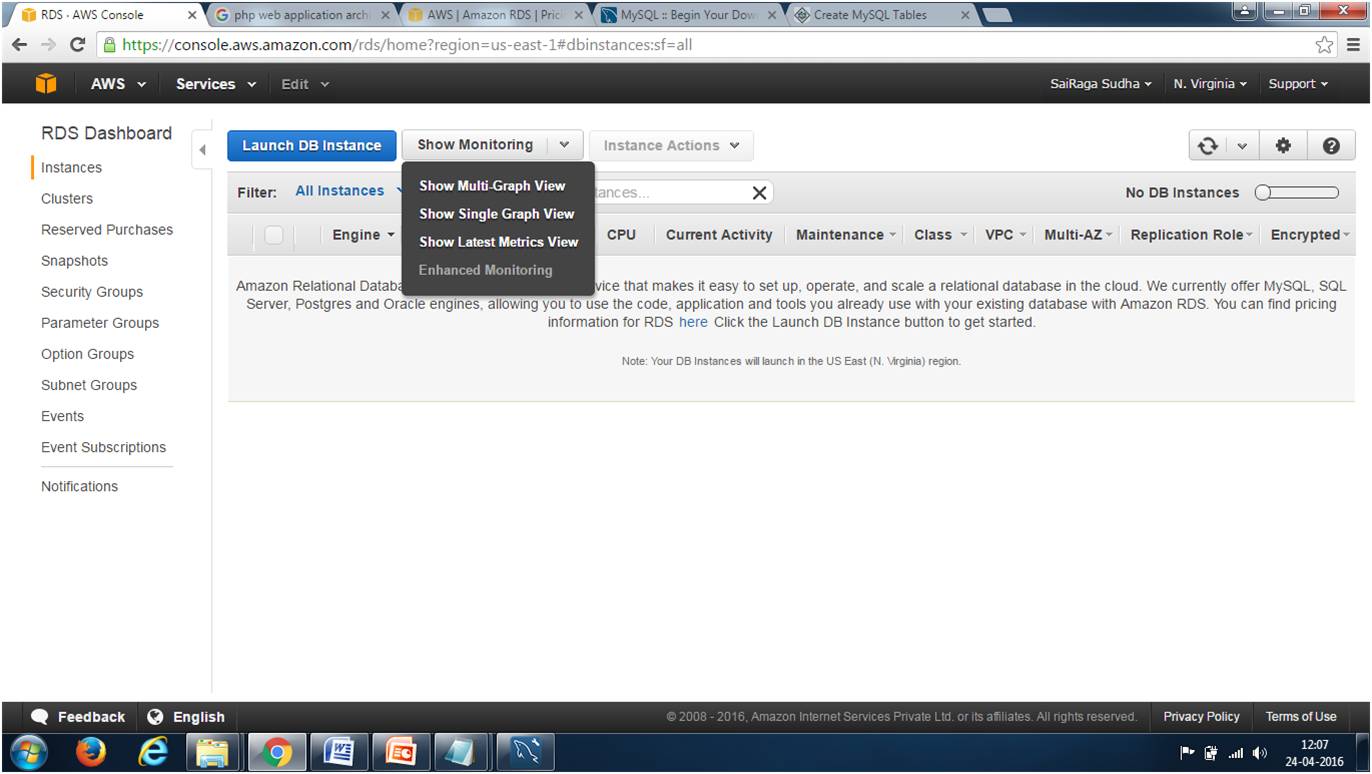1372x774 pixels.
Task: Open the Edit dropdown in the header
Action: [305, 84]
